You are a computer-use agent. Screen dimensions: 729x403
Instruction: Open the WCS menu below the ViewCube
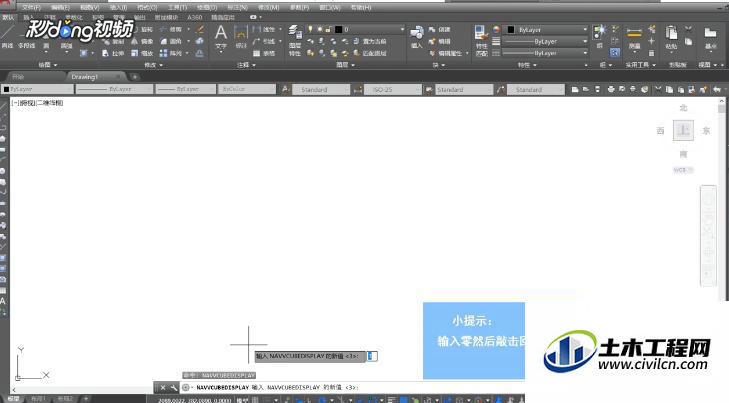coord(683,170)
